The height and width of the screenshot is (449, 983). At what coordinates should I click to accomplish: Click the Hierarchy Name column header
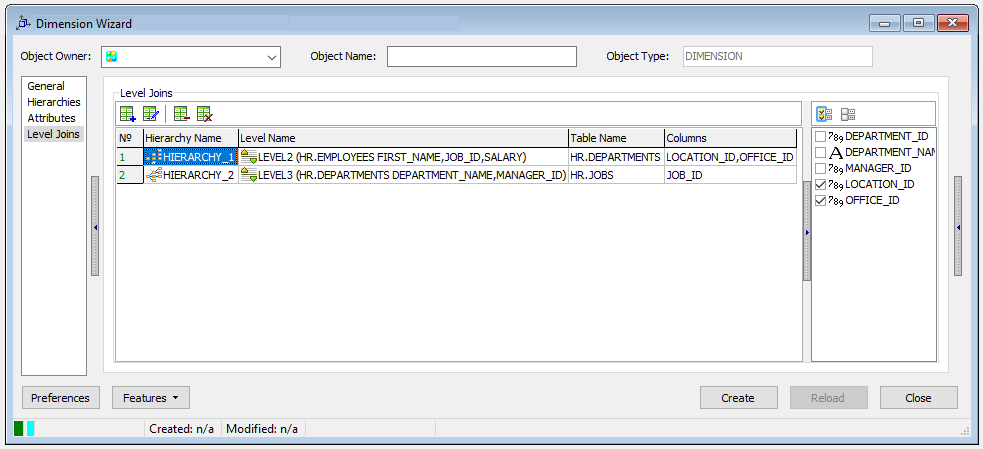point(191,138)
